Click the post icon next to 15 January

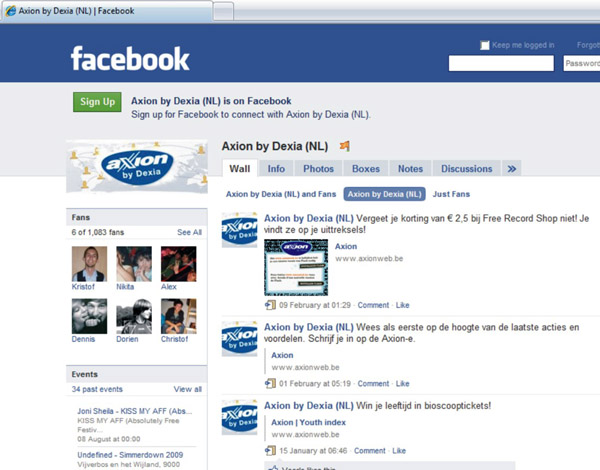coord(270,450)
